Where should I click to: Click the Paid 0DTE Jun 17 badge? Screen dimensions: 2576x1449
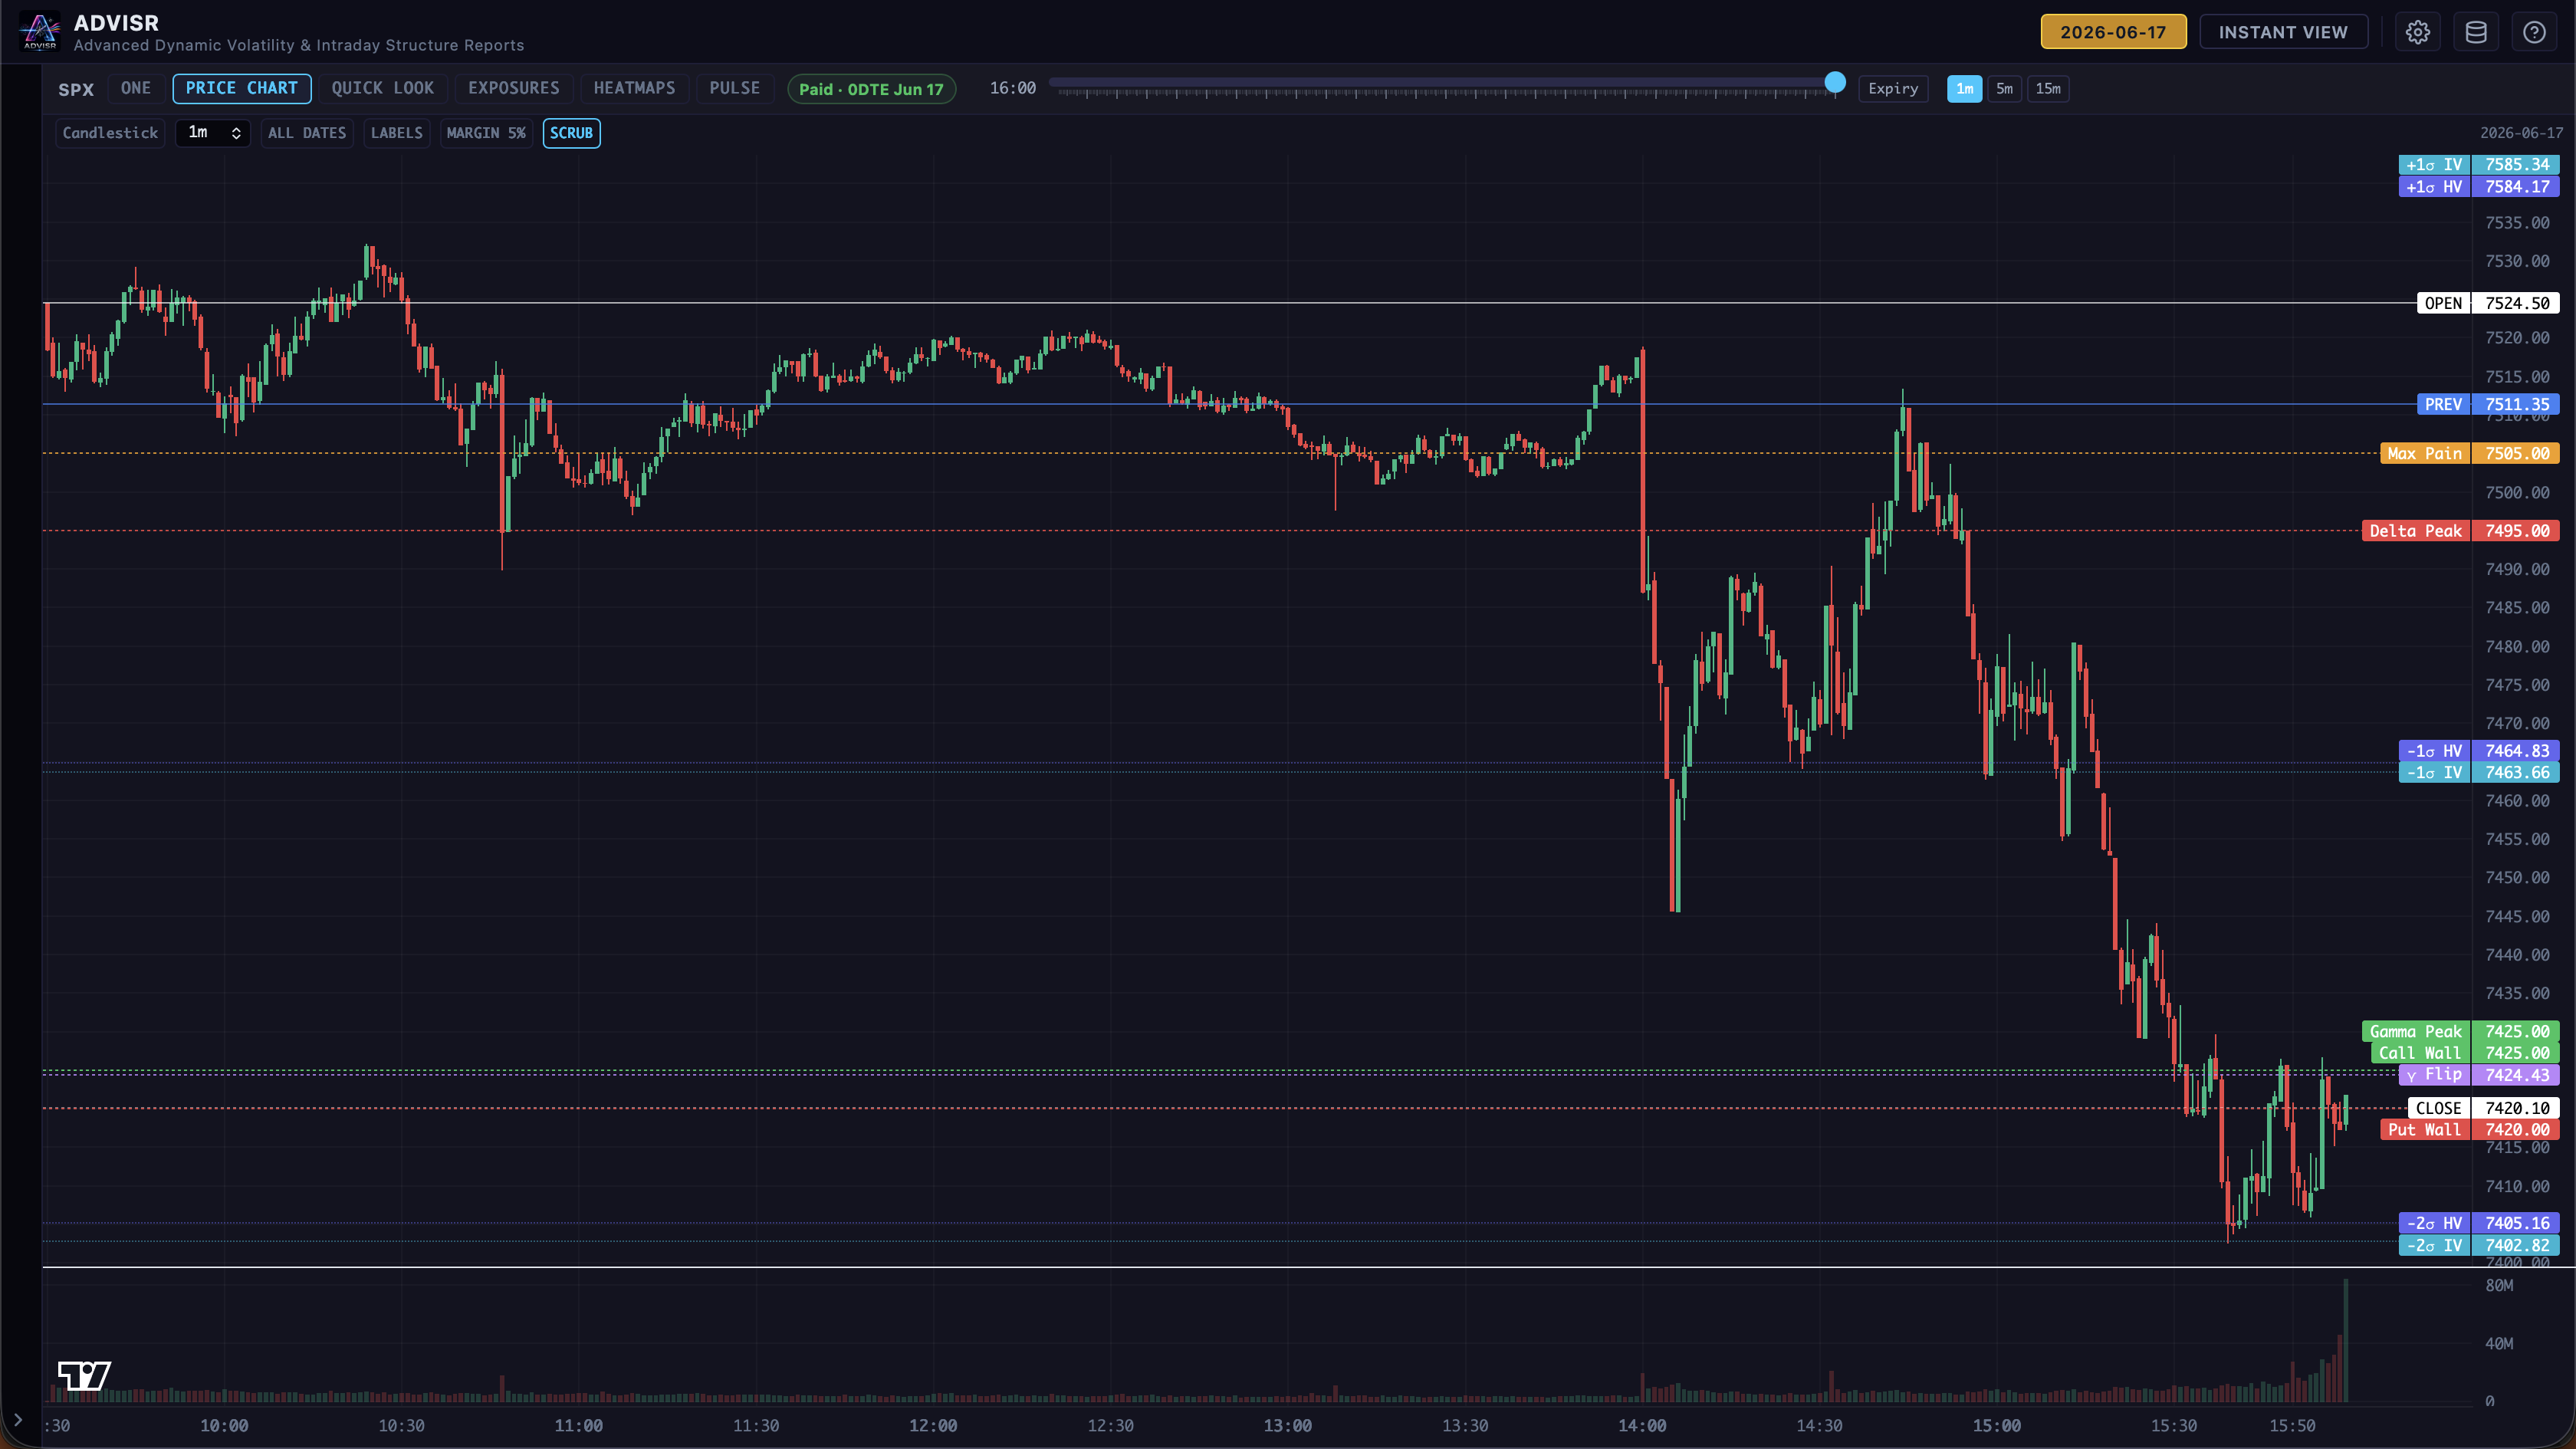871,89
